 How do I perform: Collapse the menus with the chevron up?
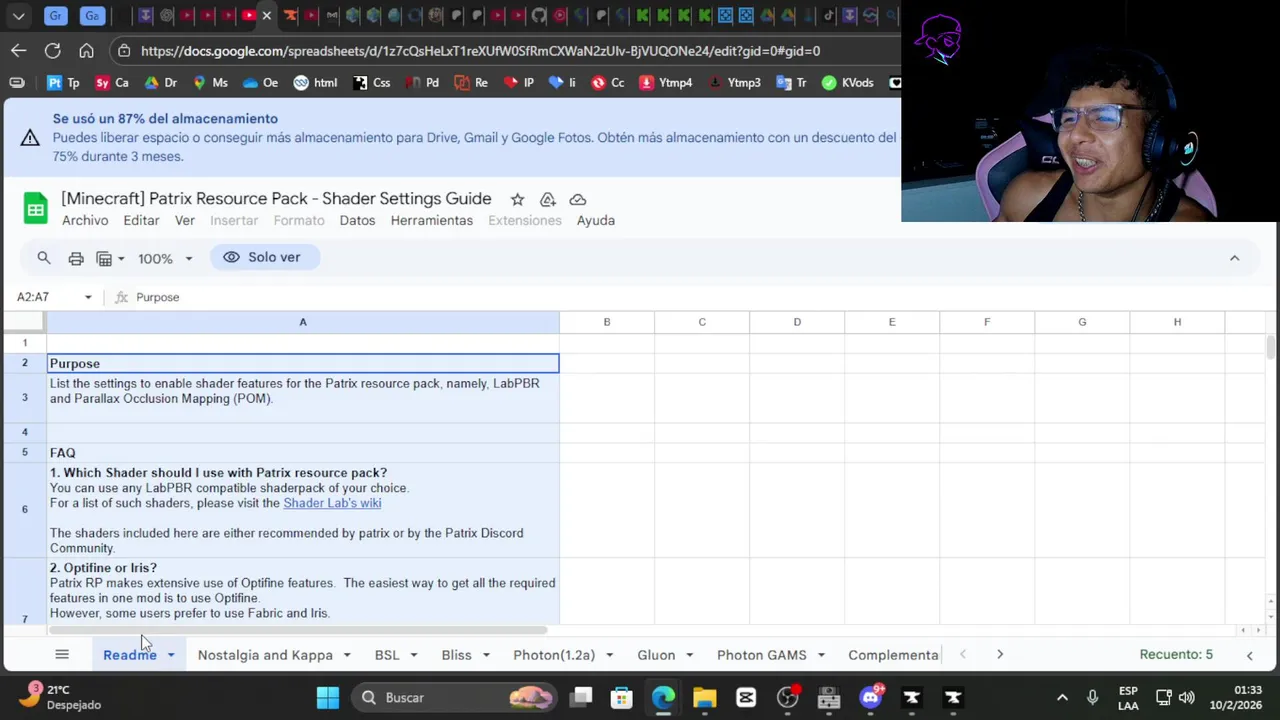[1234, 258]
